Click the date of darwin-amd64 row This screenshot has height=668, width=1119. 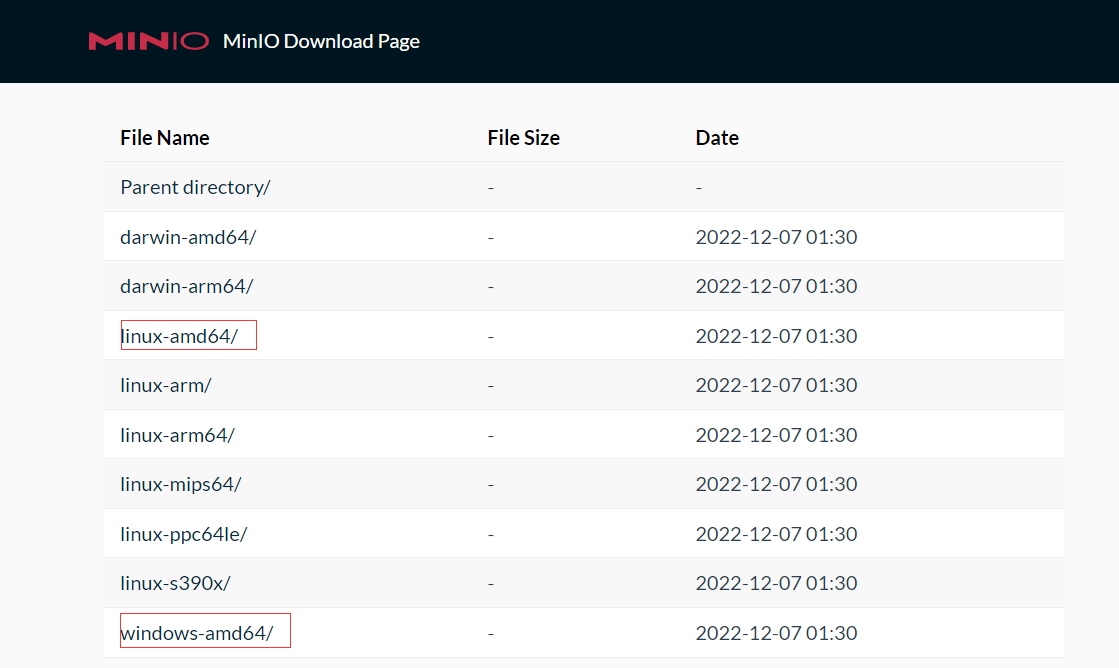[776, 237]
